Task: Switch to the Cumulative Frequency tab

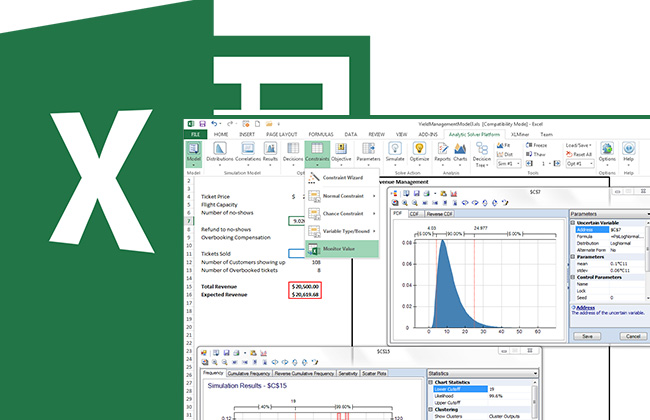Action: pos(249,374)
